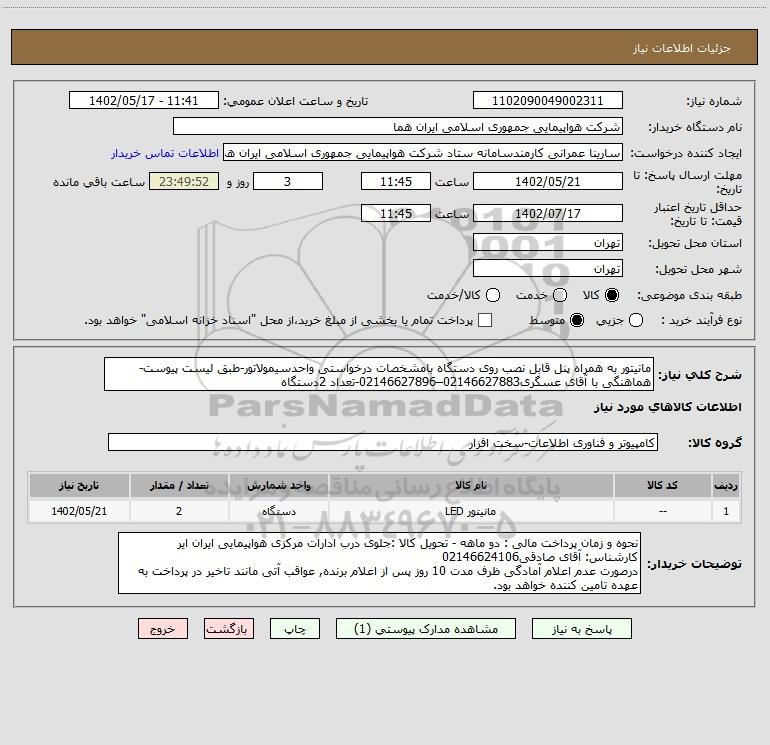The height and width of the screenshot is (745, 770).
Task: Click the تعداد / مقدار column header
Action: 179,485
